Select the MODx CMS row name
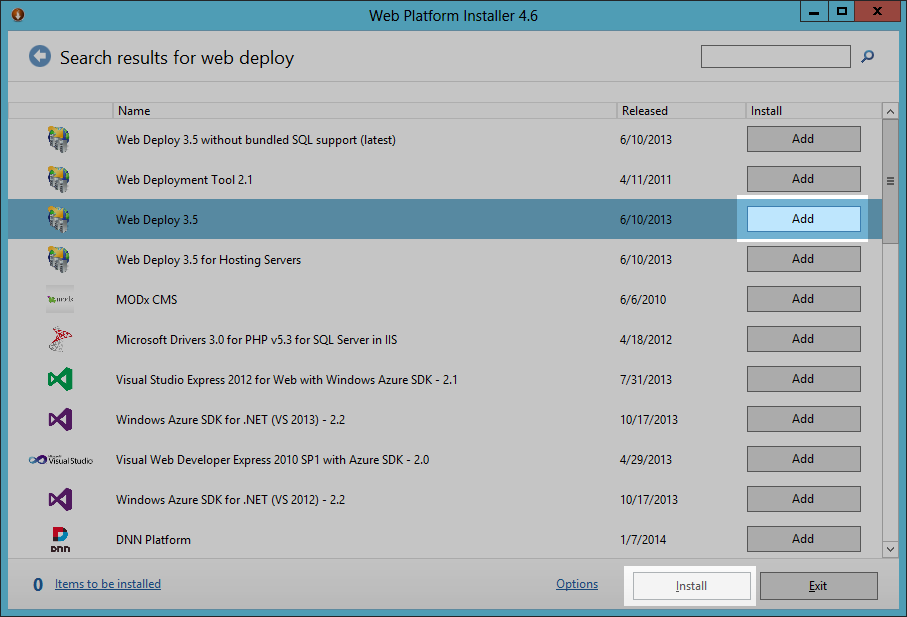 coord(146,300)
